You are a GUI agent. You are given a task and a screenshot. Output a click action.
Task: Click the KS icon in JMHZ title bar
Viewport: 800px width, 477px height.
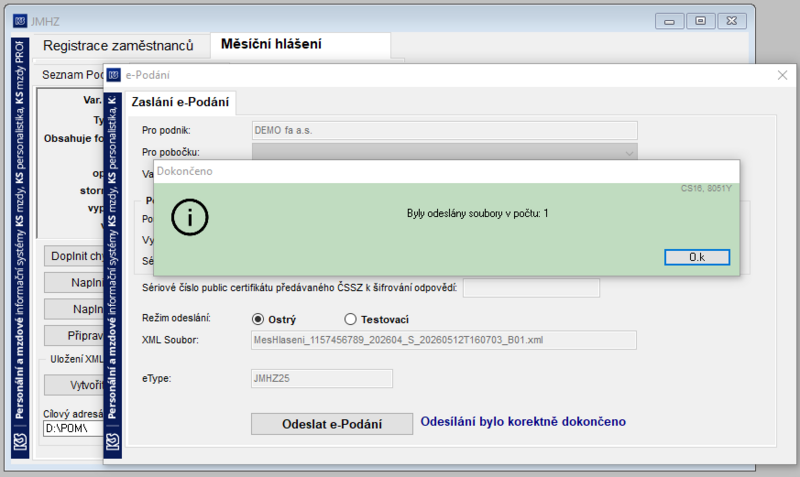click(x=20, y=21)
